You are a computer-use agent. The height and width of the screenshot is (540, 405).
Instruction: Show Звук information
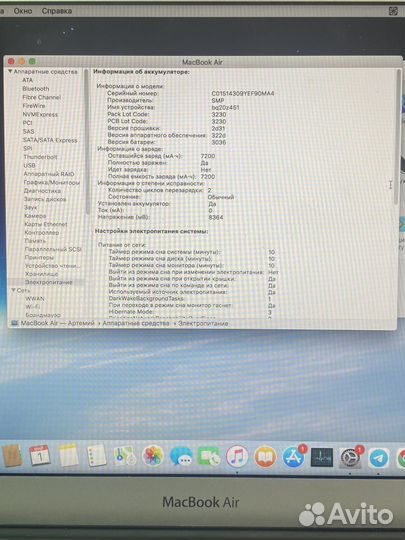pos(30,208)
